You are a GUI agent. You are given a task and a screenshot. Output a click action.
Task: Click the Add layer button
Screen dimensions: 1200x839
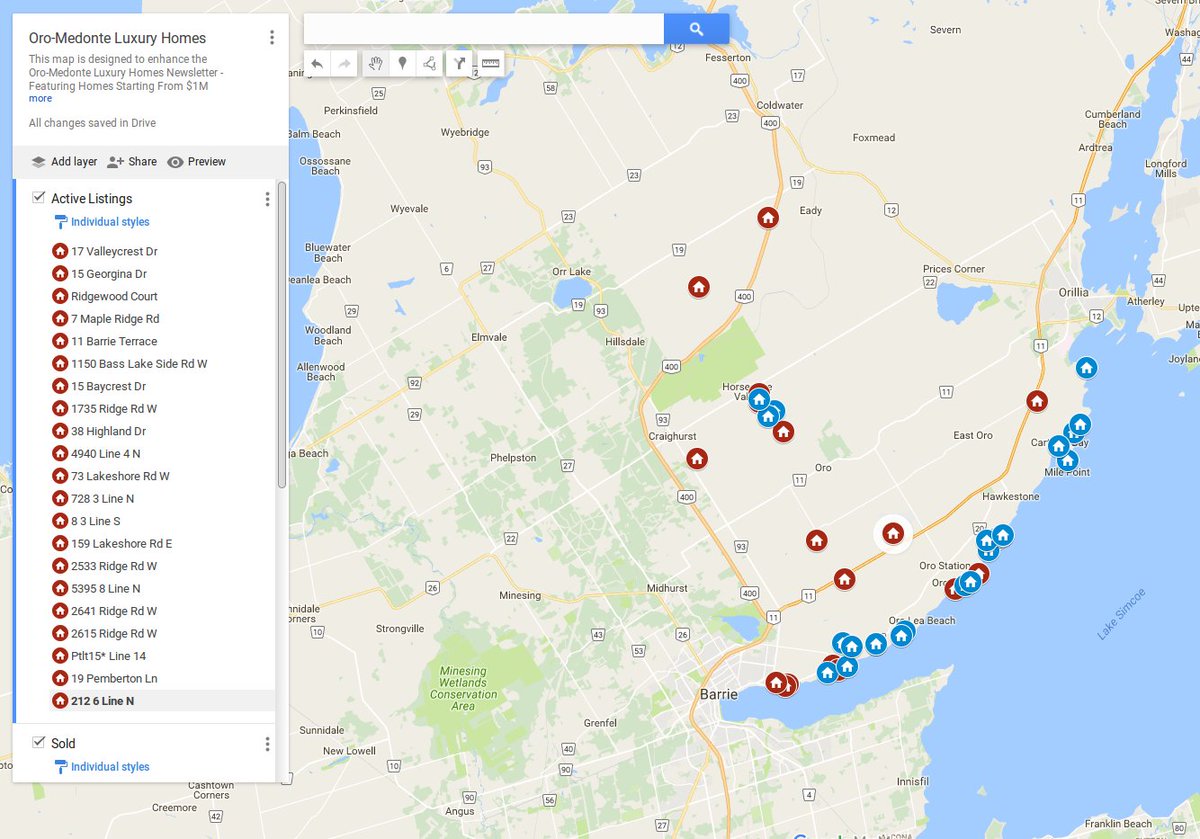point(64,162)
